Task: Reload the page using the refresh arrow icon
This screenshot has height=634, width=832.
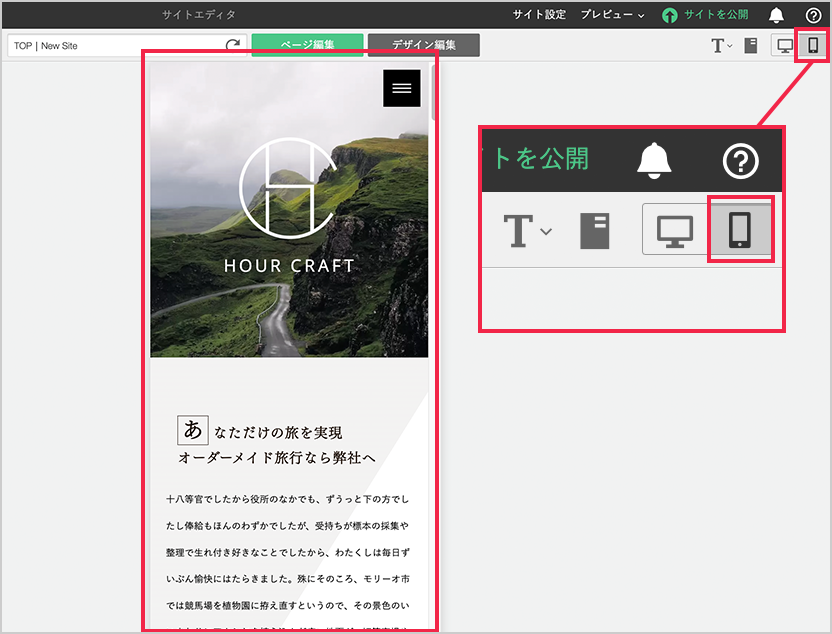Action: tap(233, 46)
